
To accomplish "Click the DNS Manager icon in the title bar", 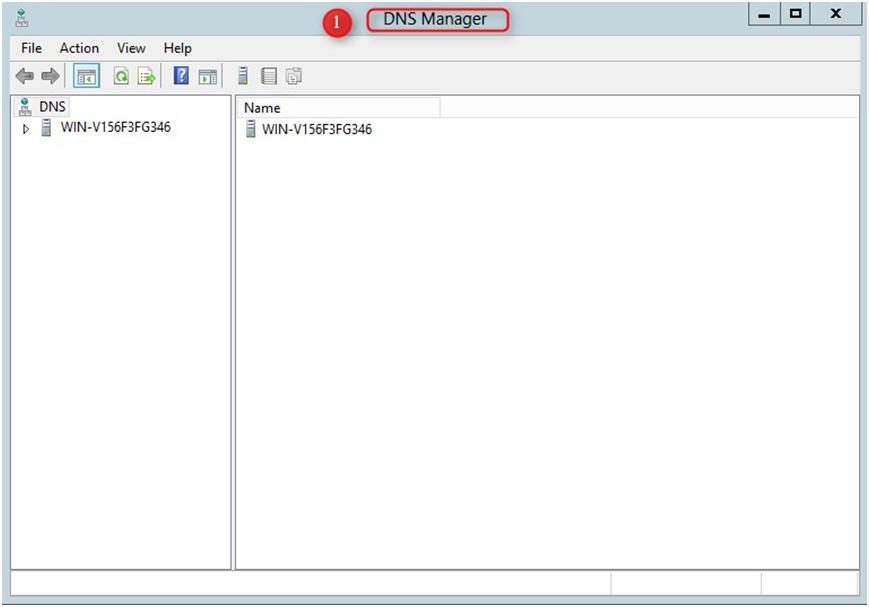I will click(x=22, y=18).
